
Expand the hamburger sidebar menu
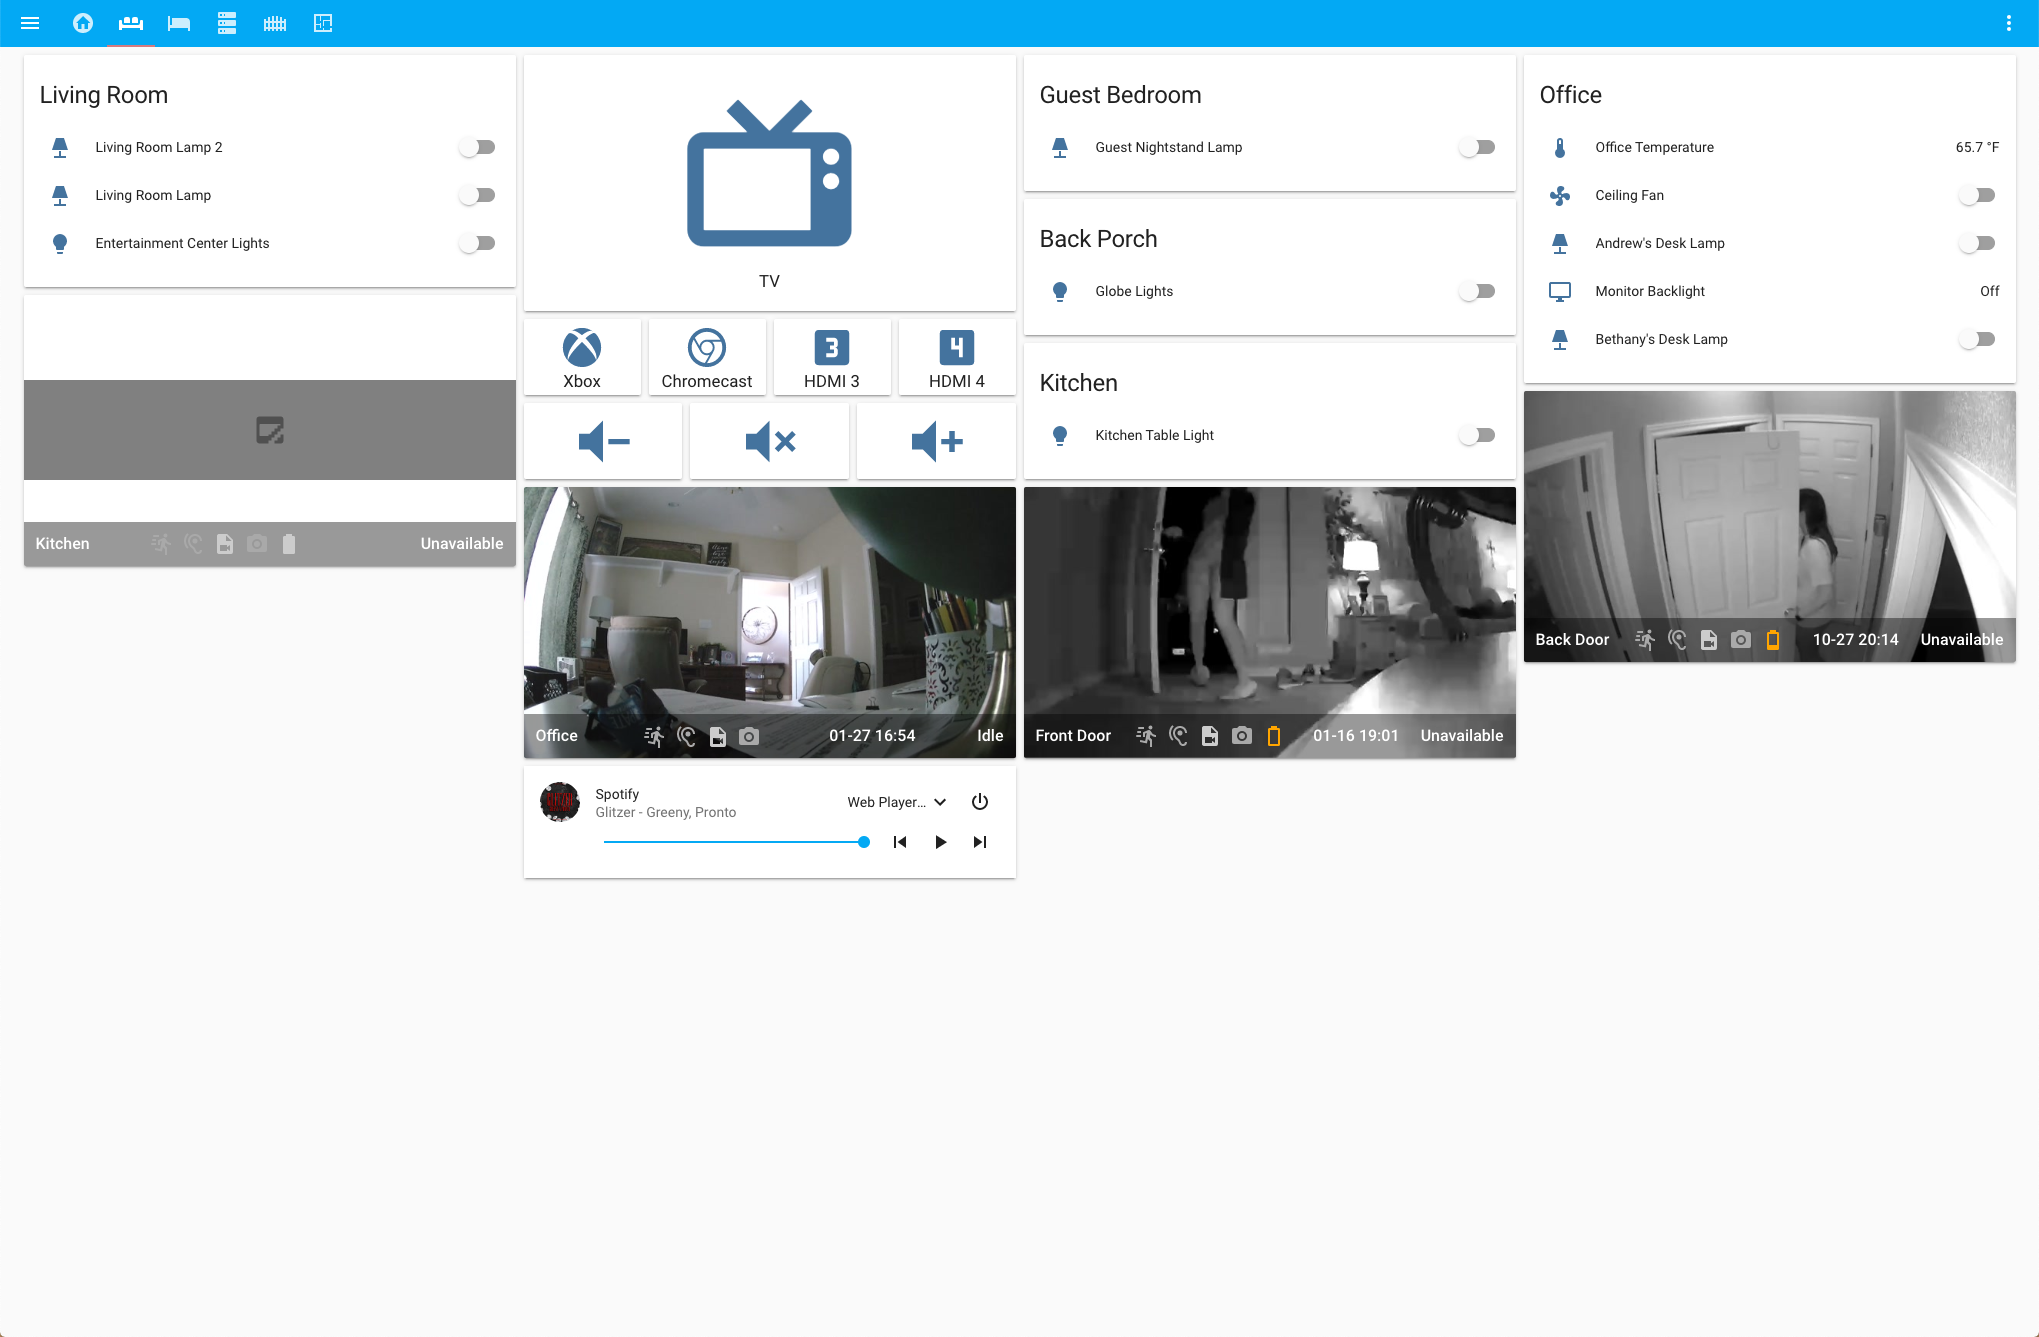[x=30, y=23]
